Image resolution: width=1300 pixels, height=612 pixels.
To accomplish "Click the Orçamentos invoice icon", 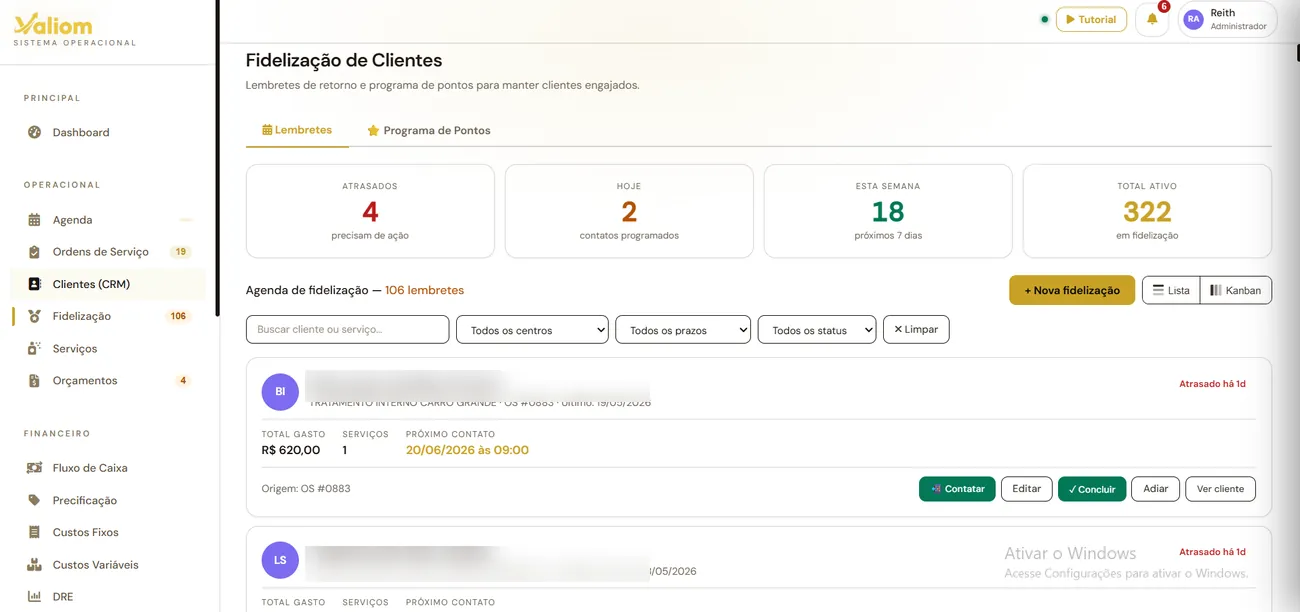I will (x=34, y=381).
